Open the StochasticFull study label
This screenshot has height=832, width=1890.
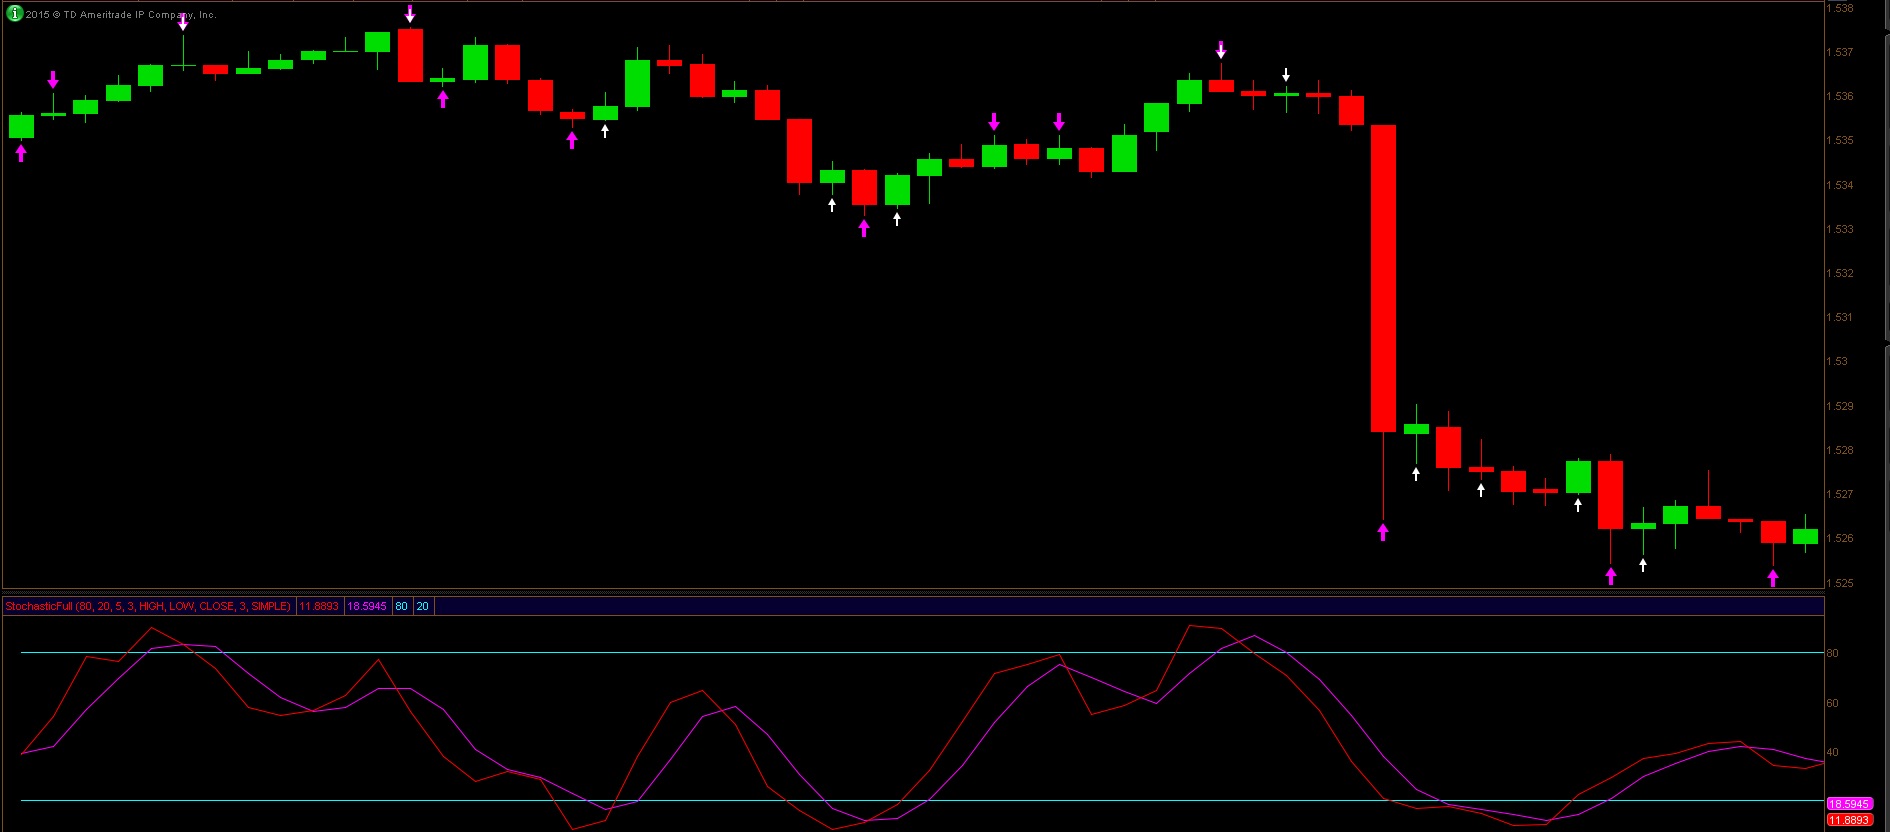click(148, 606)
